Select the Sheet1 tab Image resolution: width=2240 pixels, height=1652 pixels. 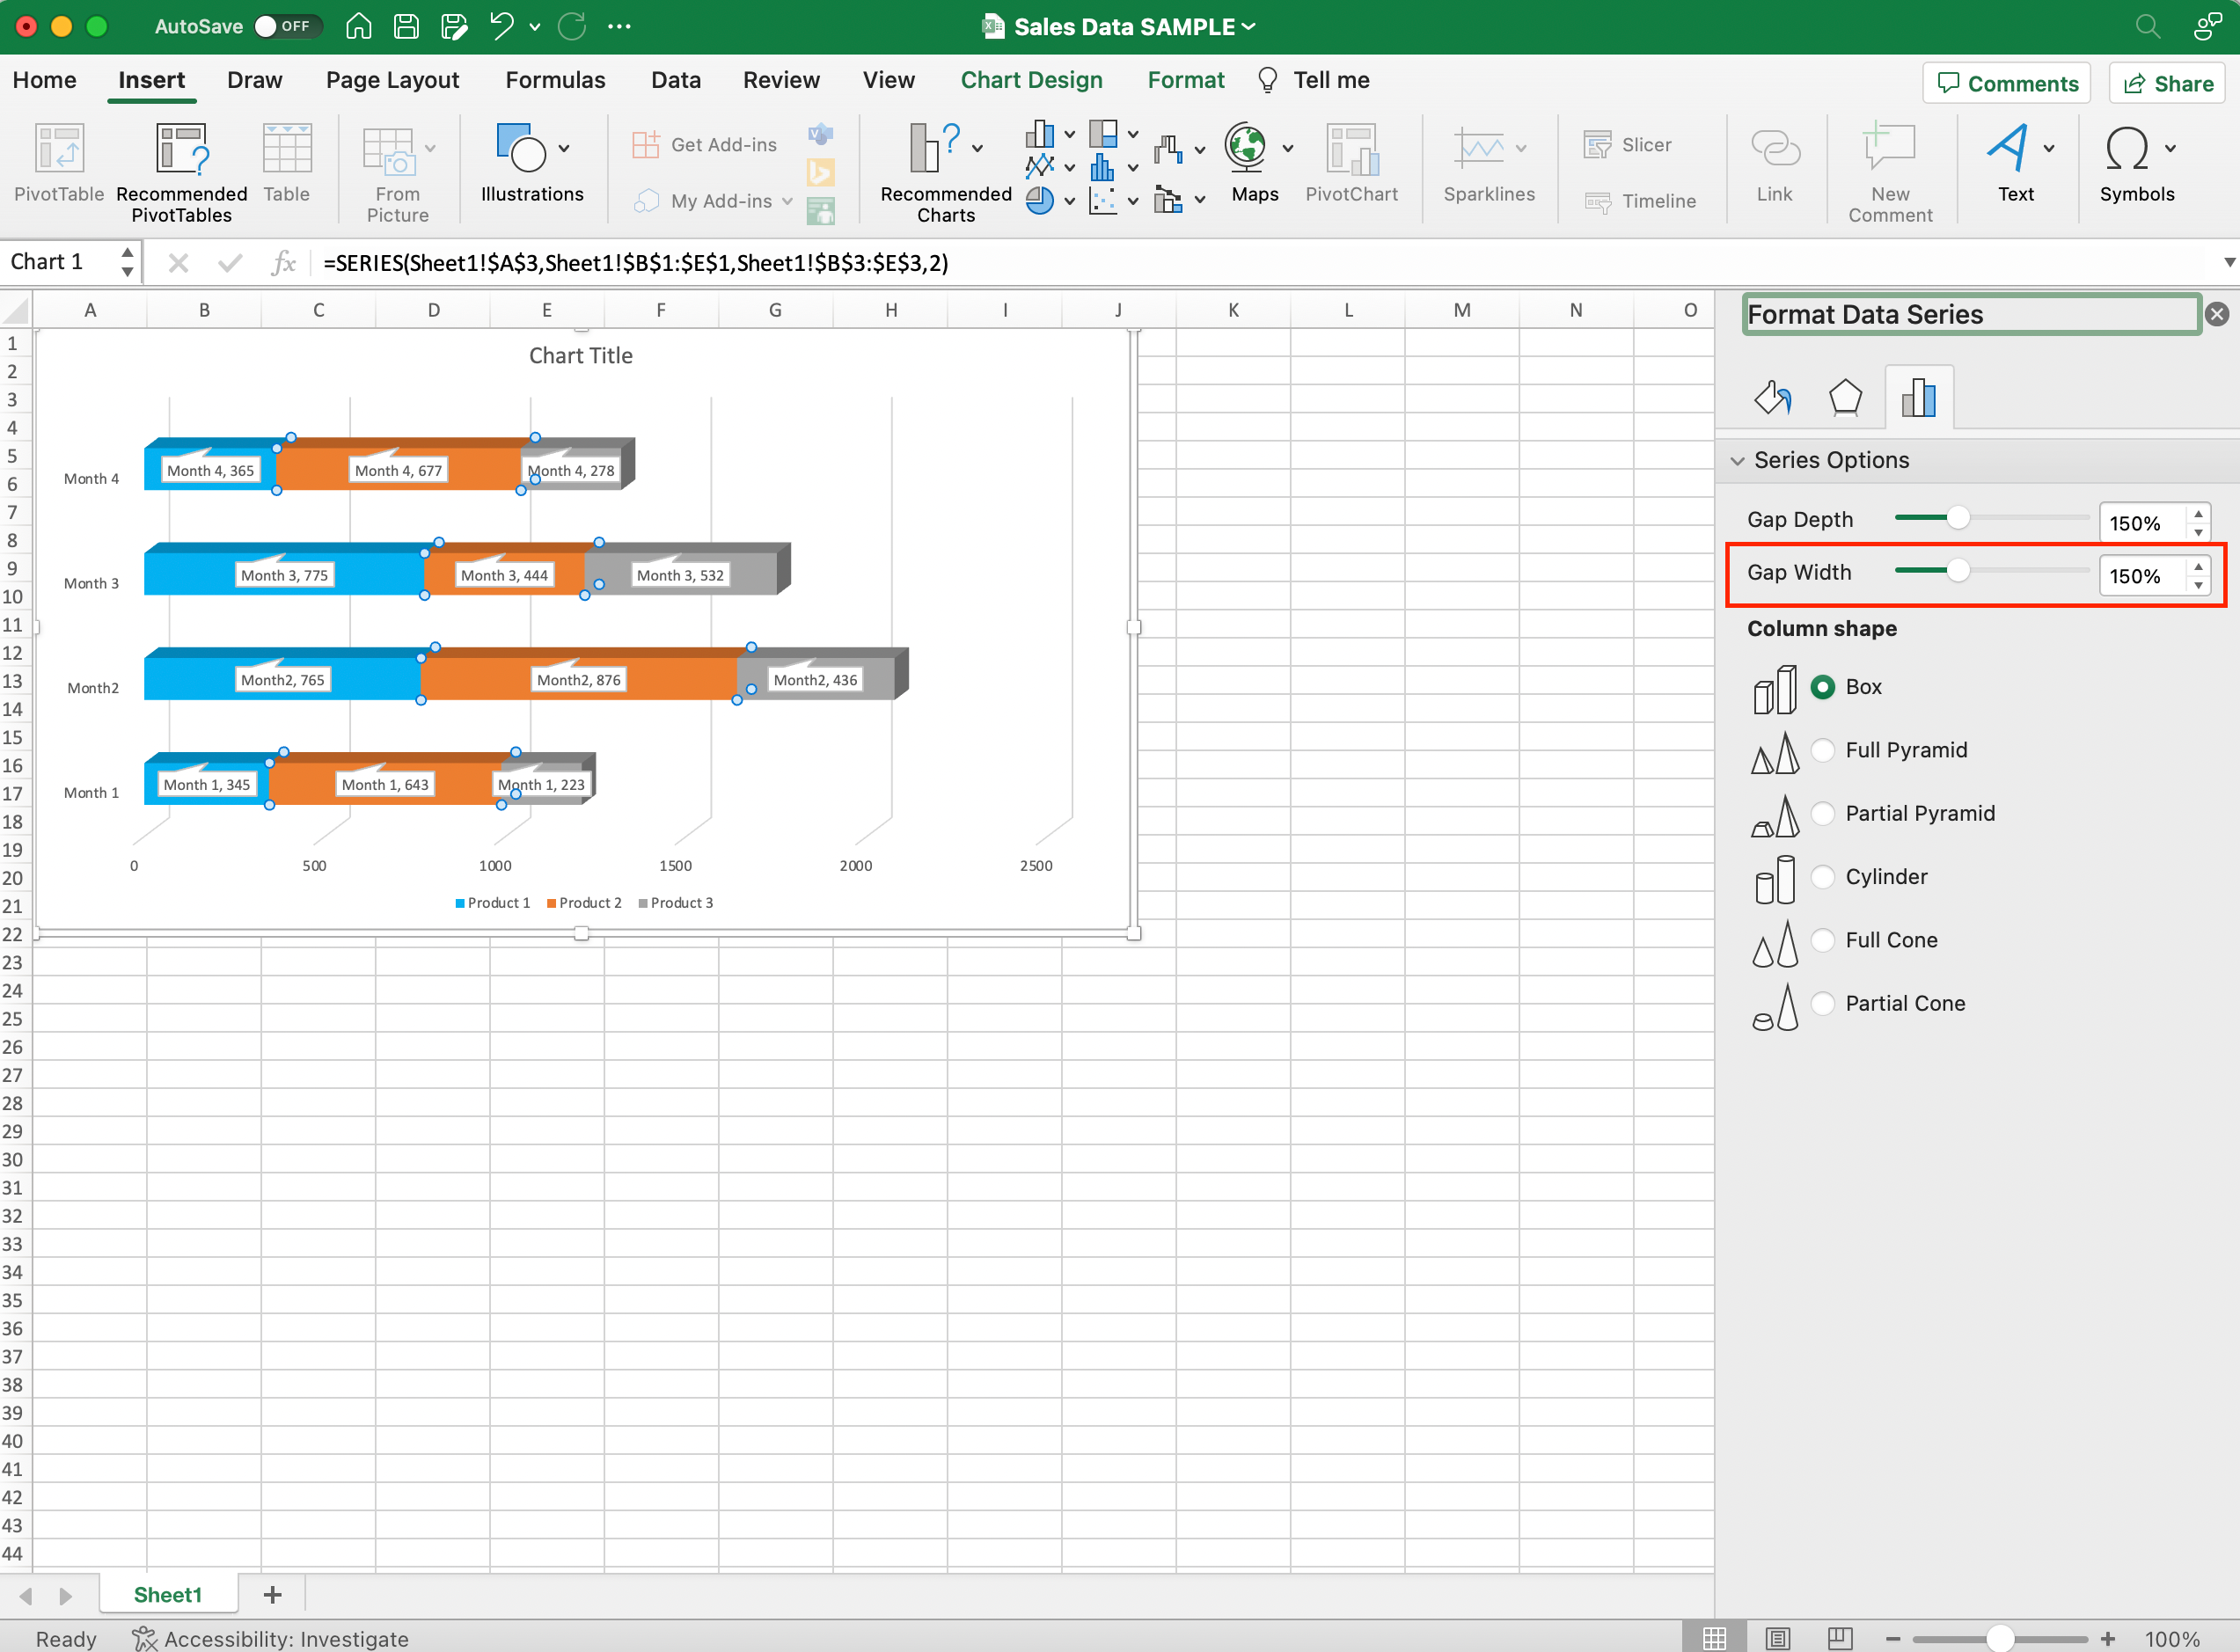tap(167, 1594)
